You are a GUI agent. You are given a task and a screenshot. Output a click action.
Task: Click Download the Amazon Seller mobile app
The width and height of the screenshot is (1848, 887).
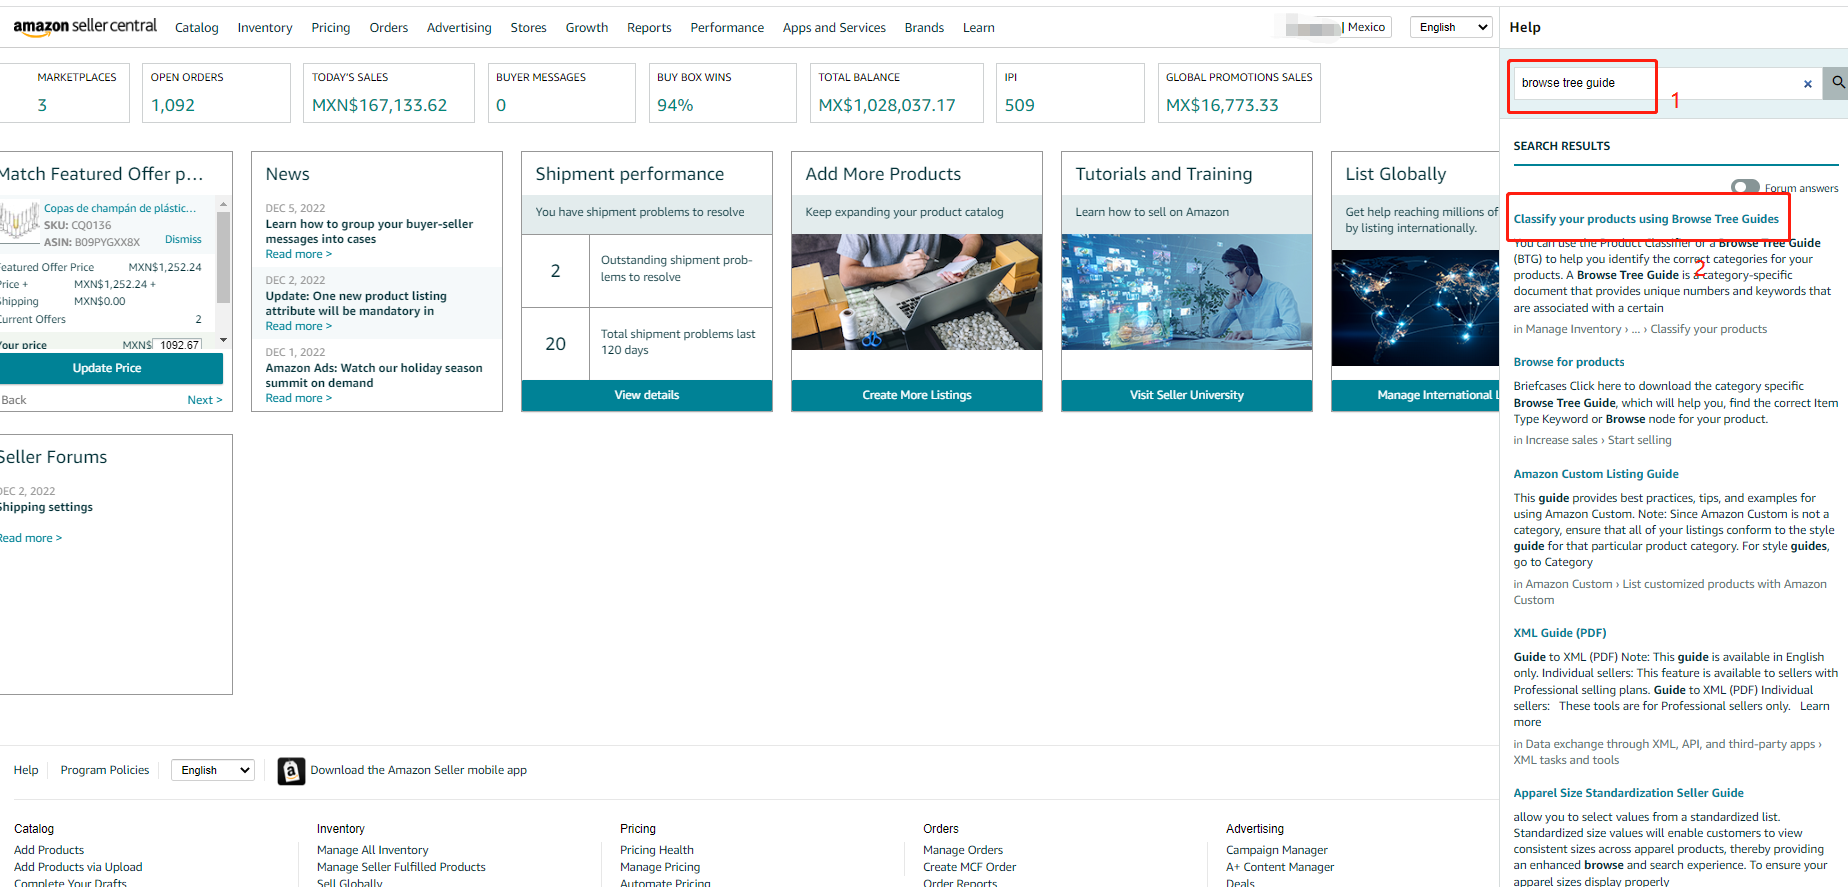(418, 770)
